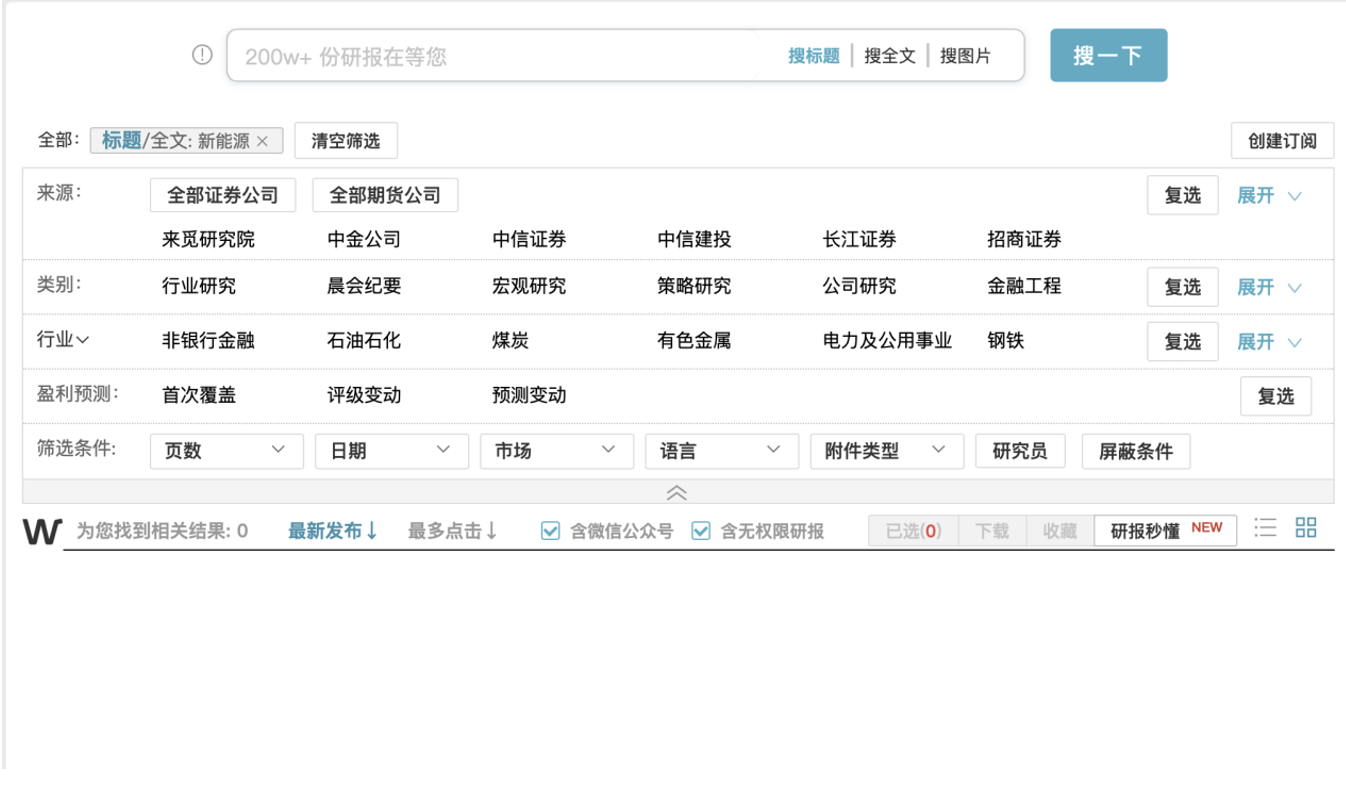Expand the 行业 category list

1269,342
